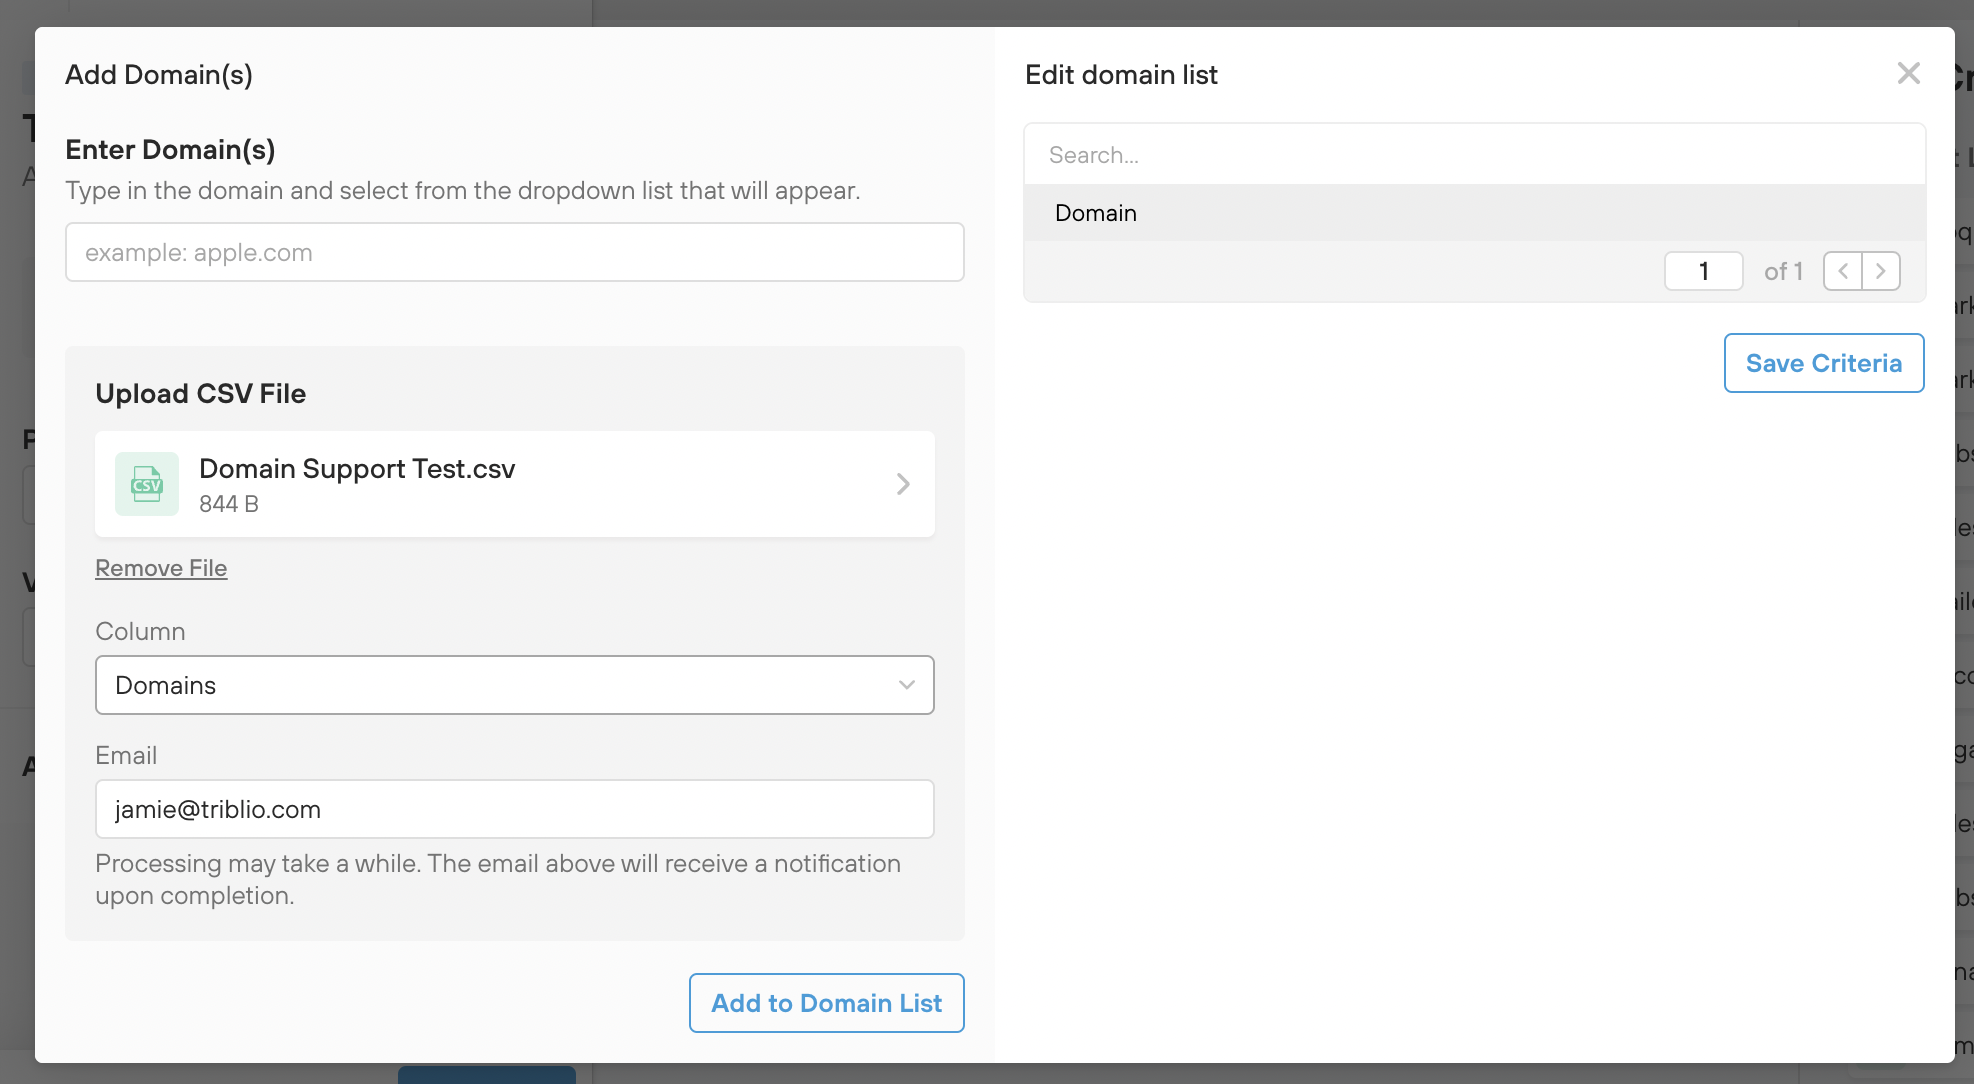Image resolution: width=1974 pixels, height=1084 pixels.
Task: Focus the example: apple.com domain field
Action: (x=514, y=252)
